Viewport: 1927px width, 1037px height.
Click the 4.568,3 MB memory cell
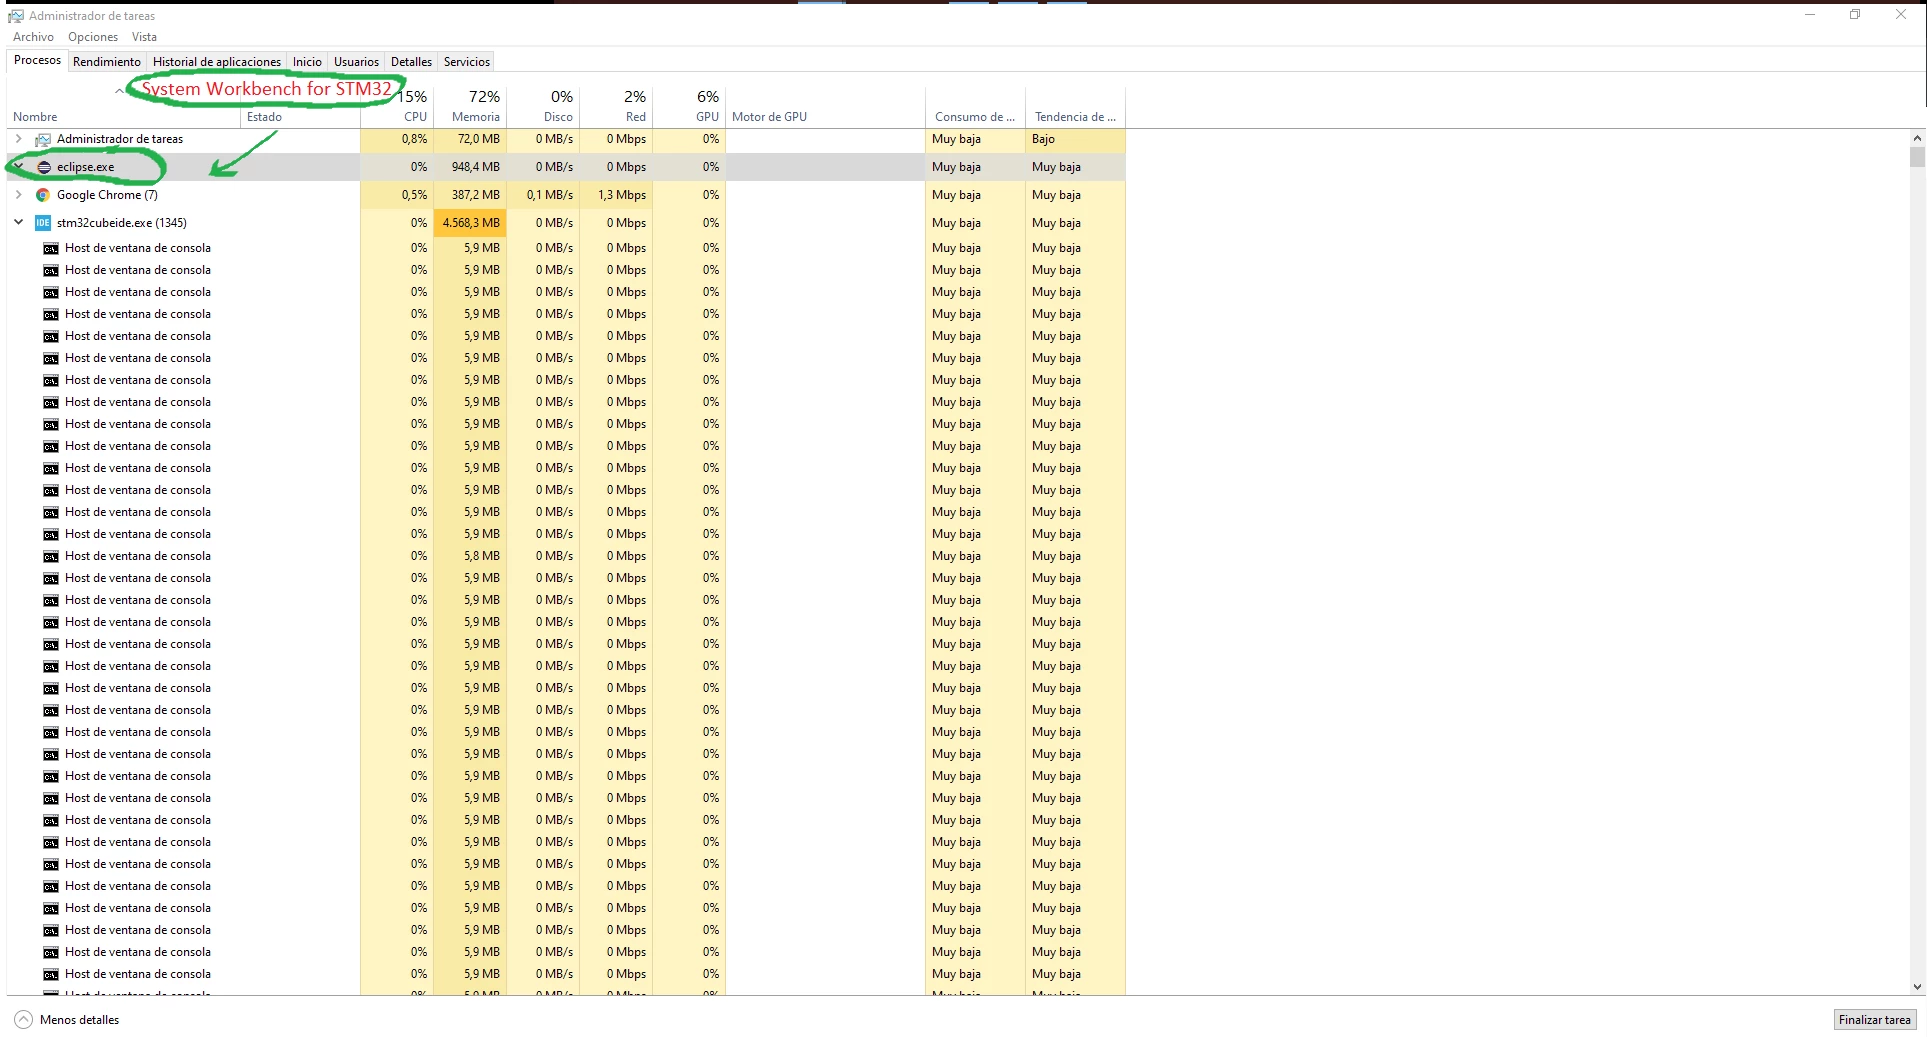[x=470, y=223]
